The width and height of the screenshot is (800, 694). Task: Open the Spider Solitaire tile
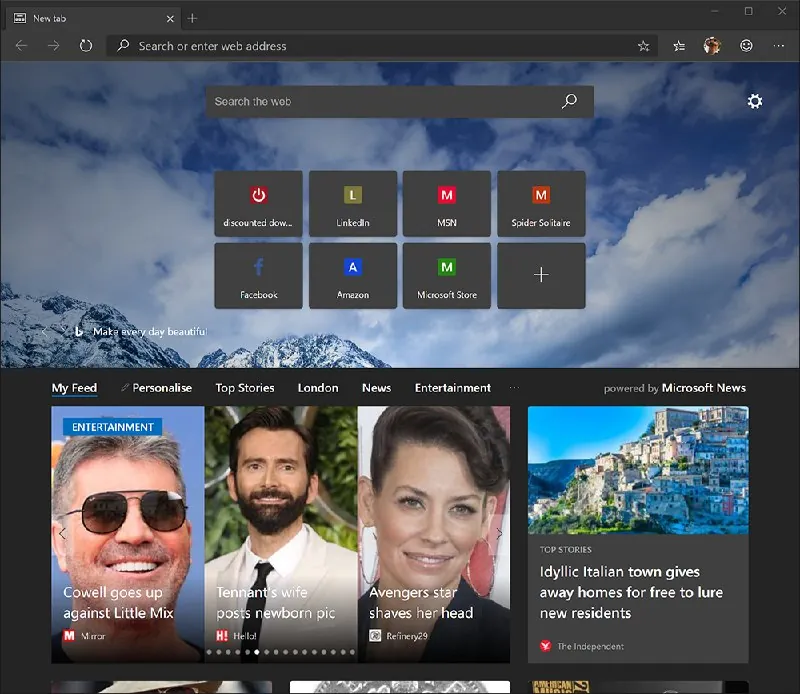point(541,204)
